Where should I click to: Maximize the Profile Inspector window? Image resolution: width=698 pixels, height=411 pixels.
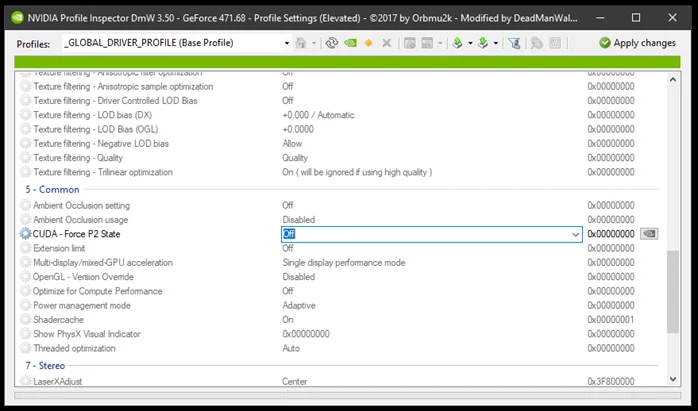636,18
